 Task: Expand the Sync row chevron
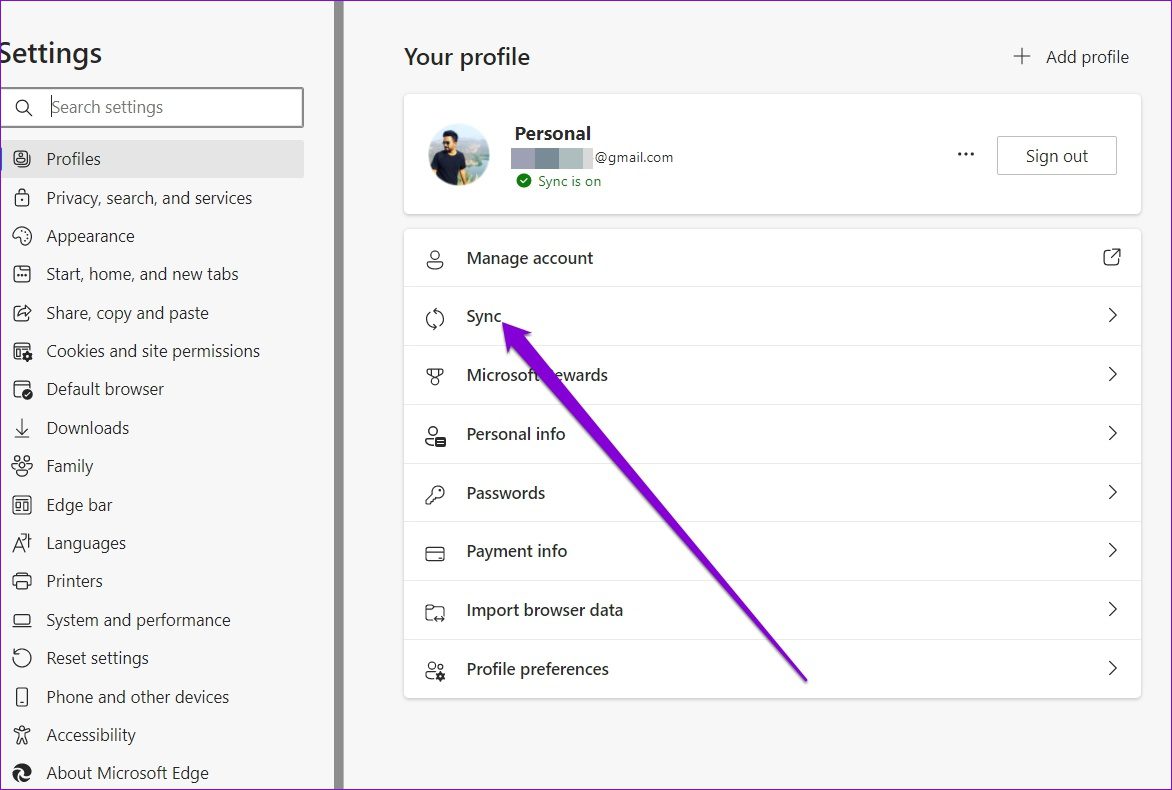(x=1112, y=315)
